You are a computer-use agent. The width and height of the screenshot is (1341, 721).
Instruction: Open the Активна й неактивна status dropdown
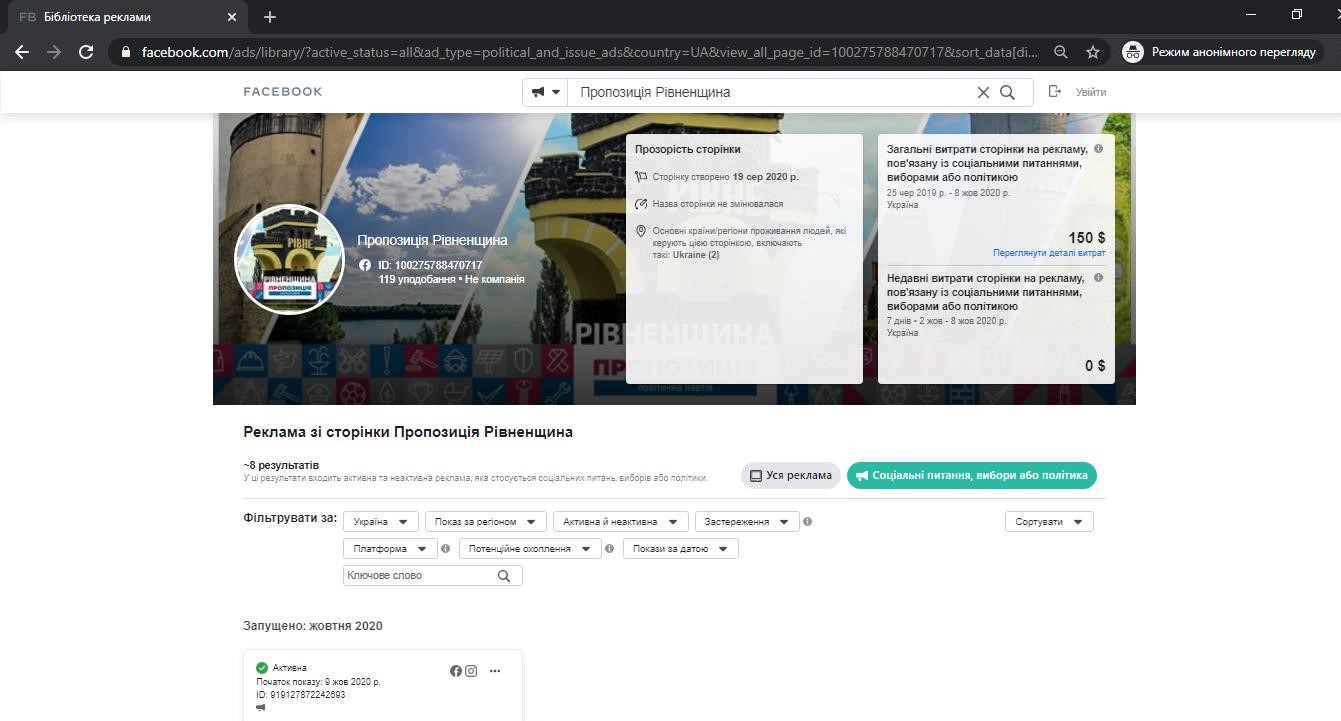tap(621, 522)
